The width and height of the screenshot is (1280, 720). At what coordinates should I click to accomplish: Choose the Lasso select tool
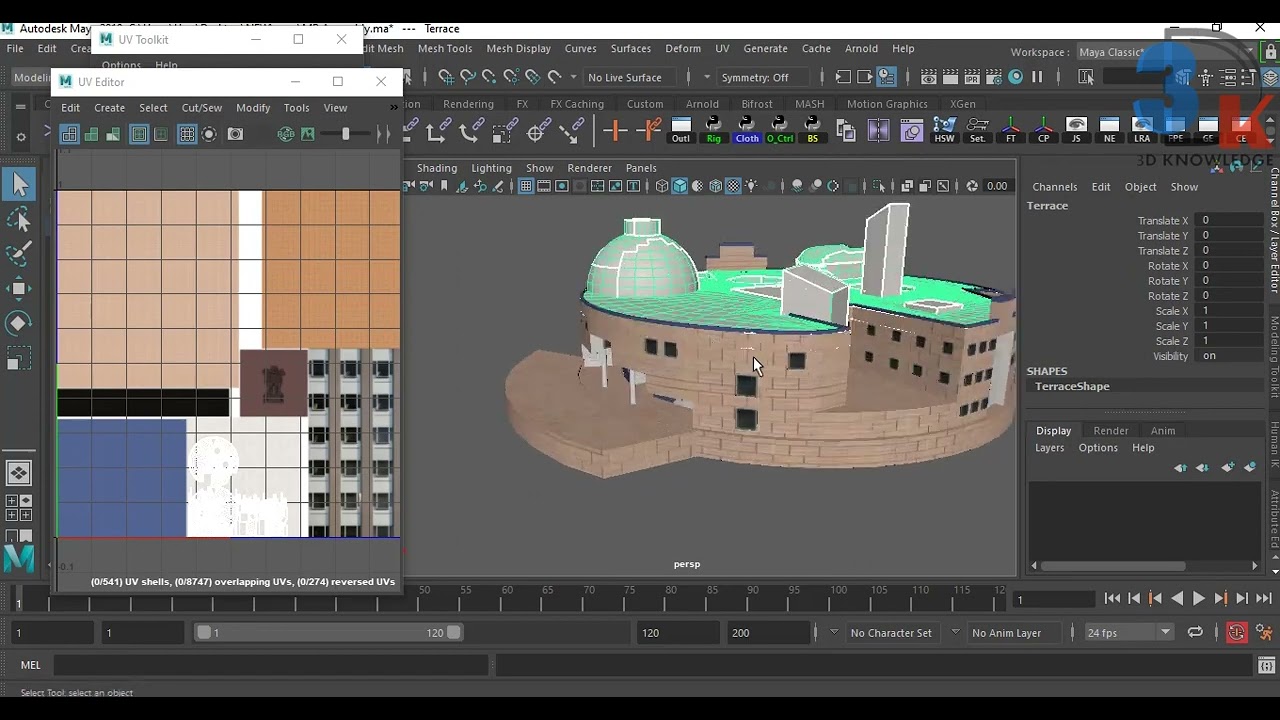19,219
